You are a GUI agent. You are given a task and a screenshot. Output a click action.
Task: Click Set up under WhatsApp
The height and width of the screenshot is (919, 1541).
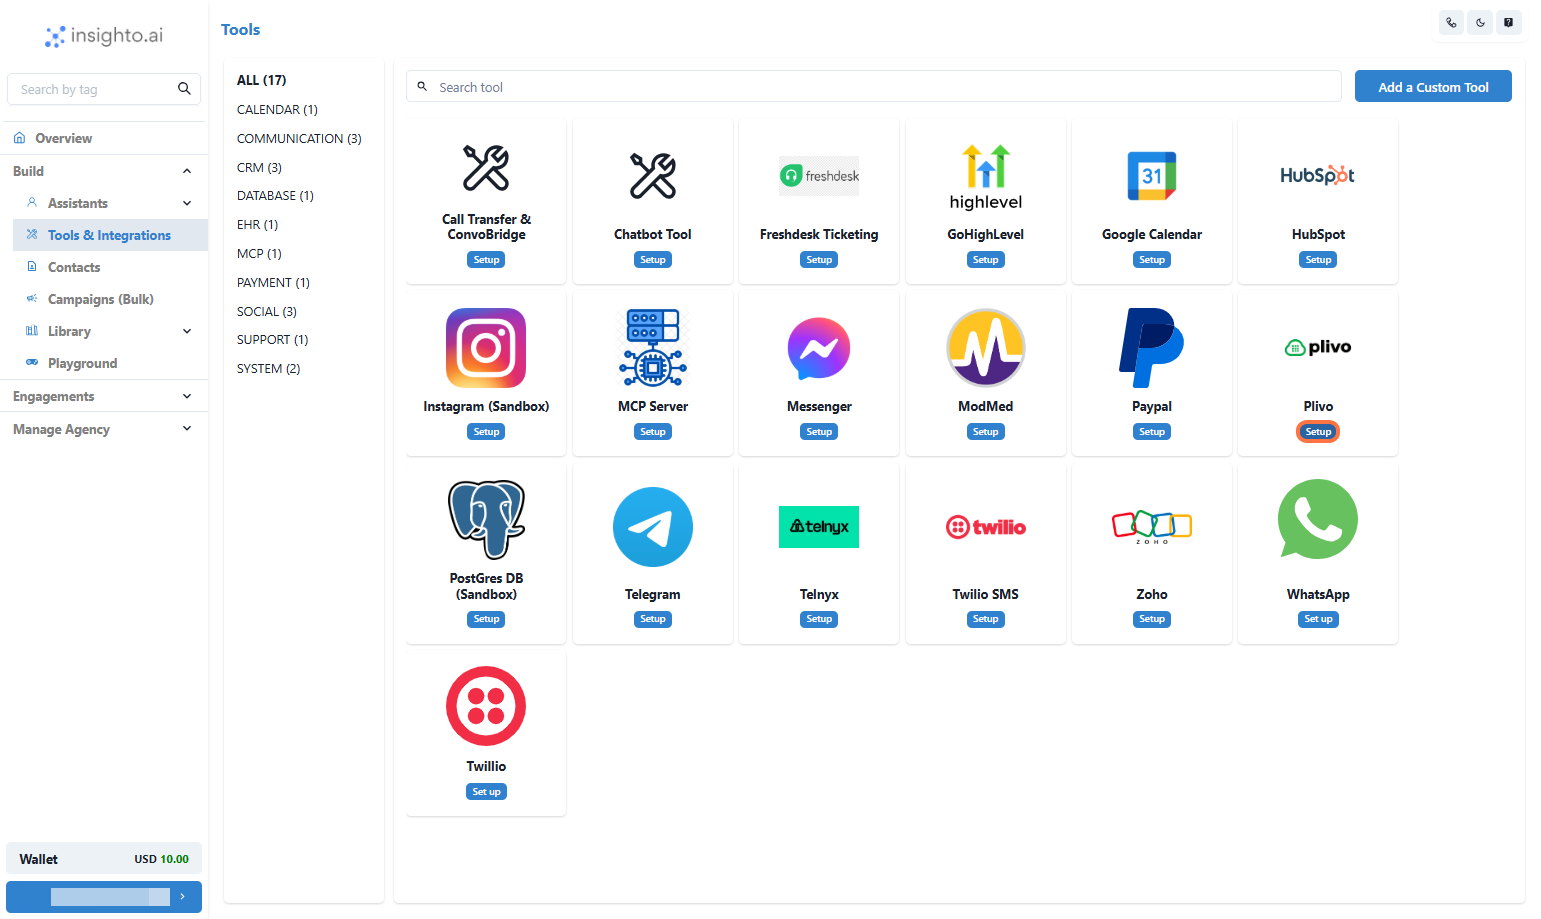[1318, 619]
